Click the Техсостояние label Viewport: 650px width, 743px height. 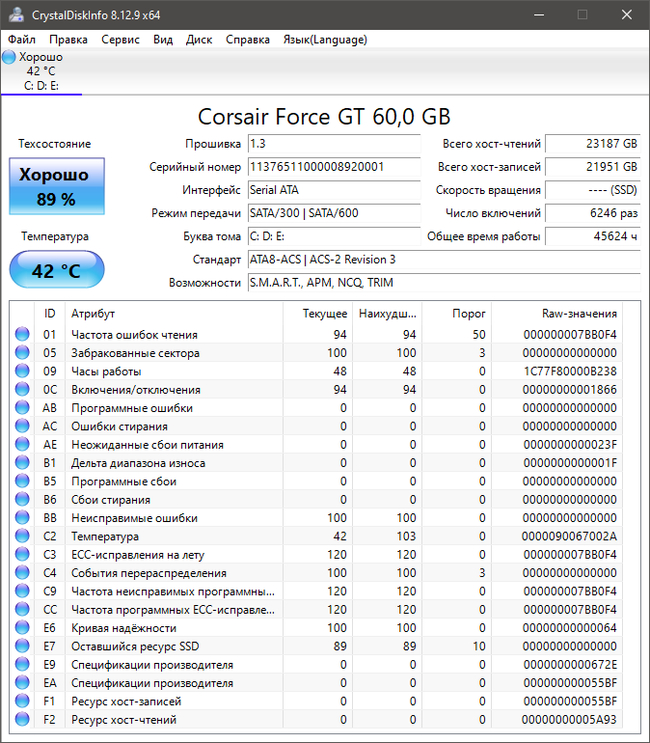[x=54, y=144]
